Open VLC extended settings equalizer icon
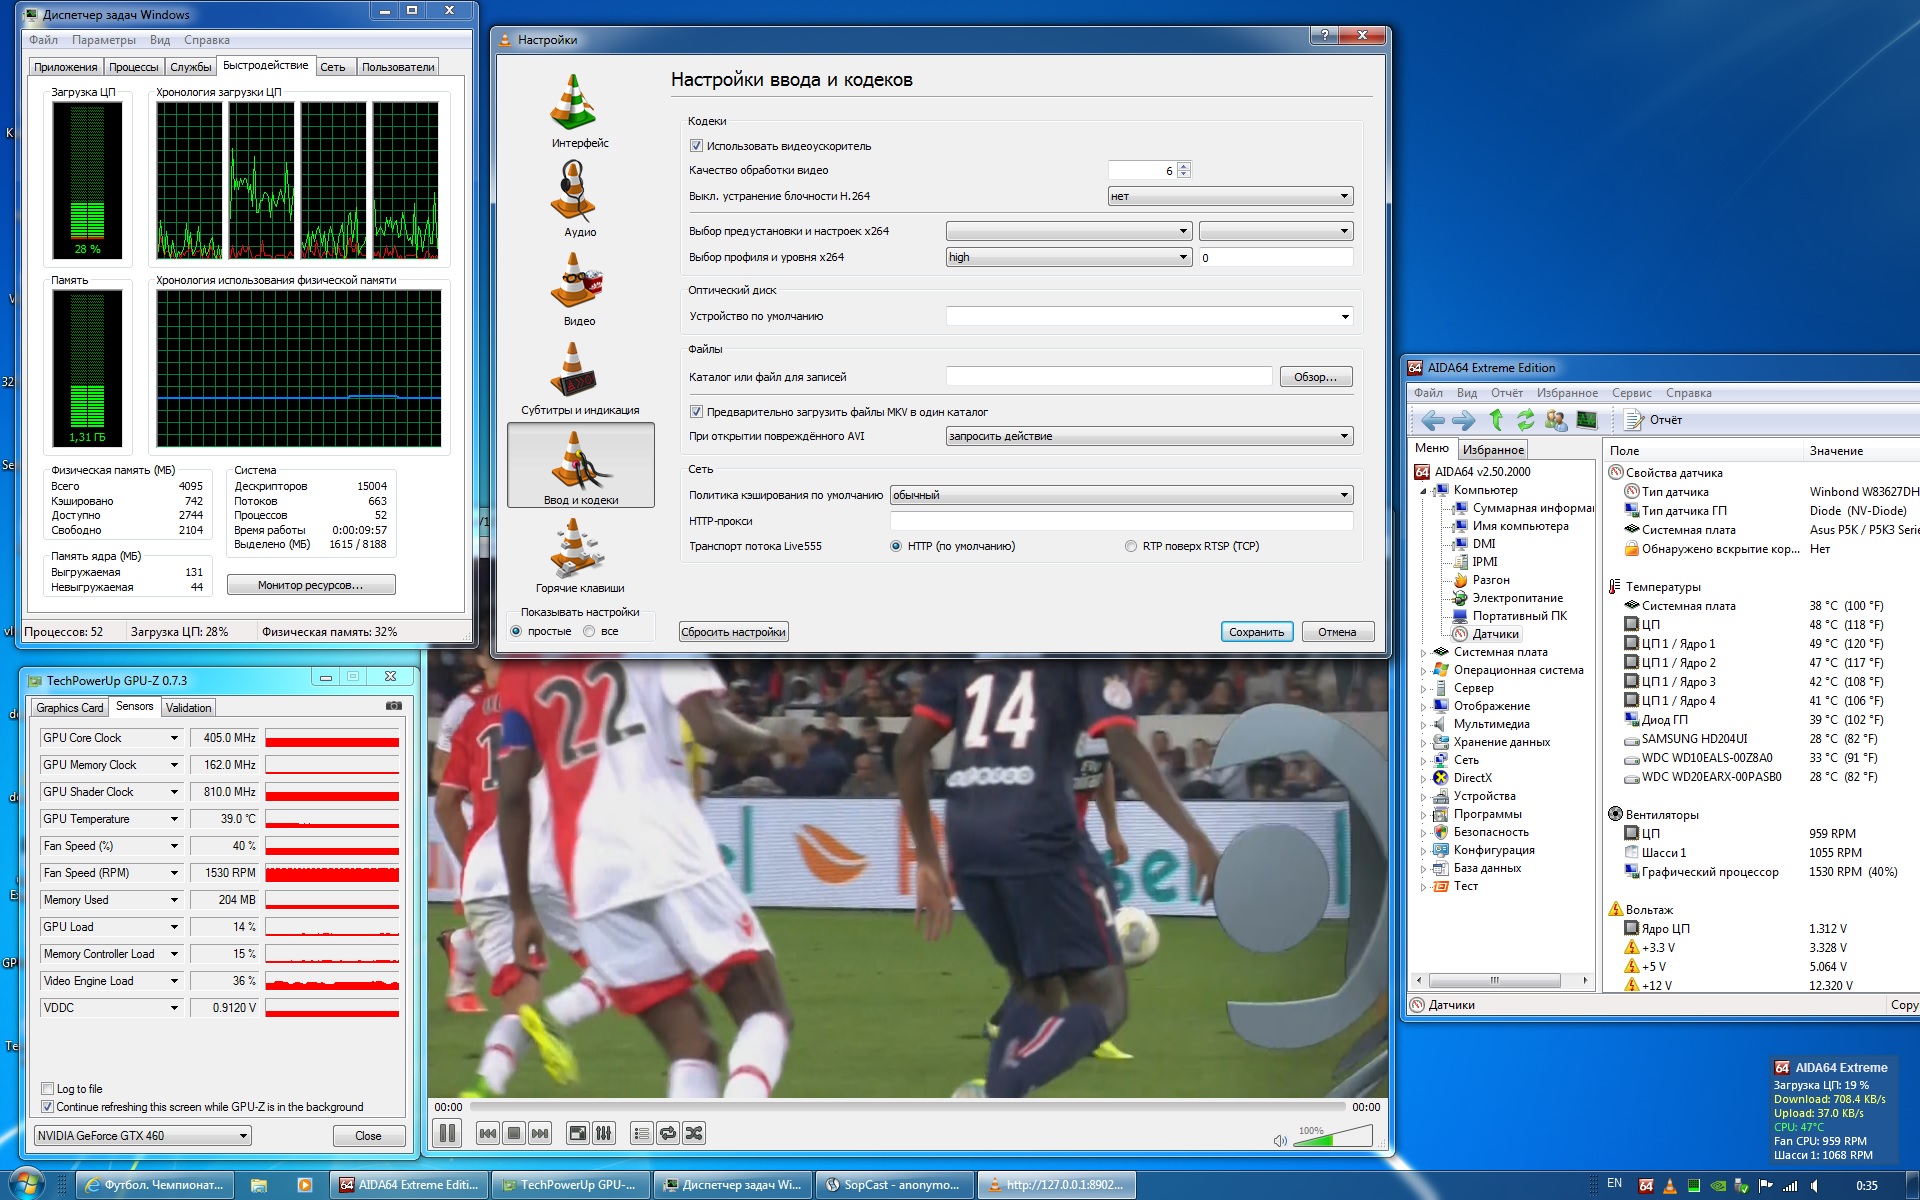The width and height of the screenshot is (1920, 1200). (x=604, y=1133)
